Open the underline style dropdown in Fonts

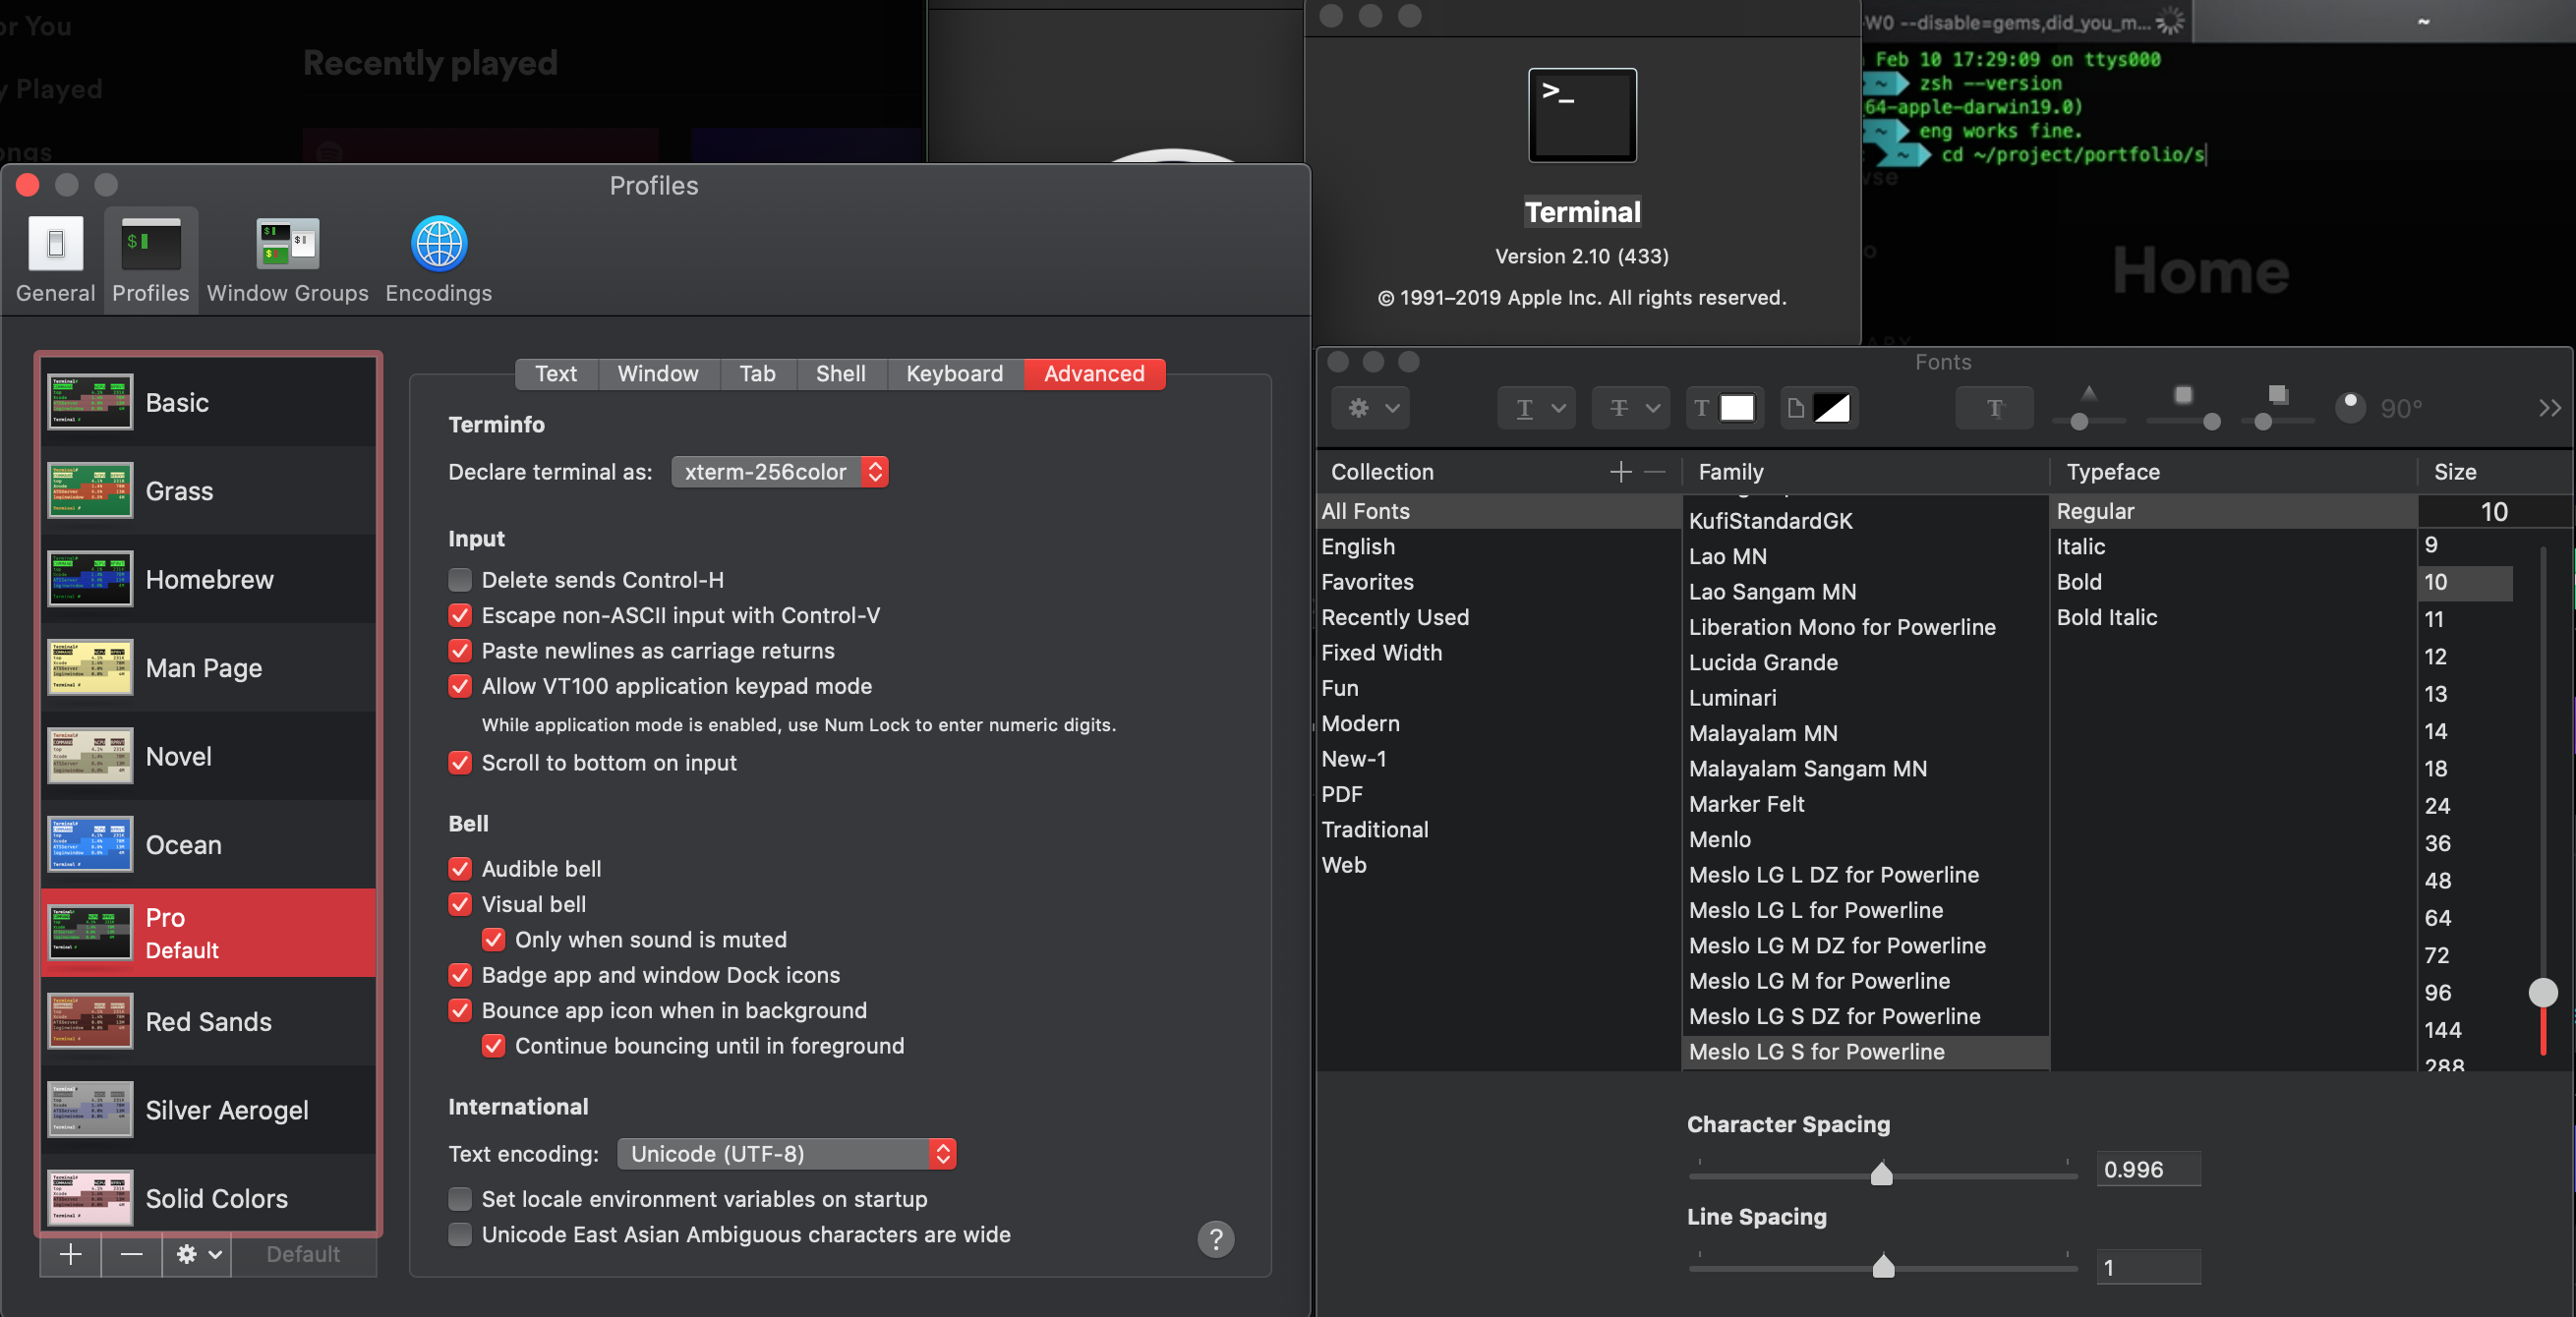(1536, 408)
